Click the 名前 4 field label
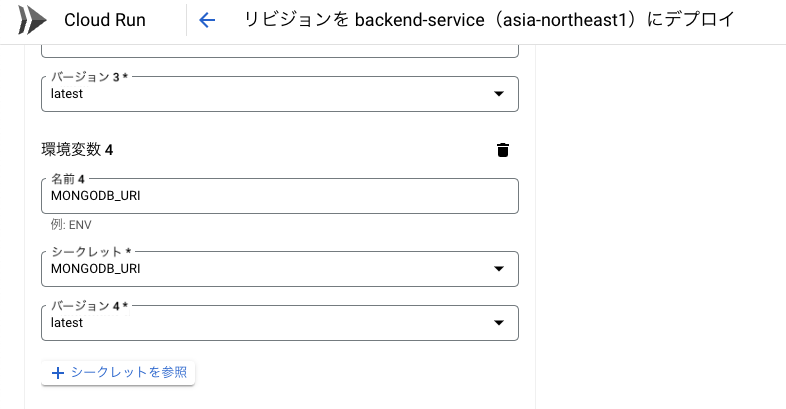This screenshot has height=409, width=786. 68,179
